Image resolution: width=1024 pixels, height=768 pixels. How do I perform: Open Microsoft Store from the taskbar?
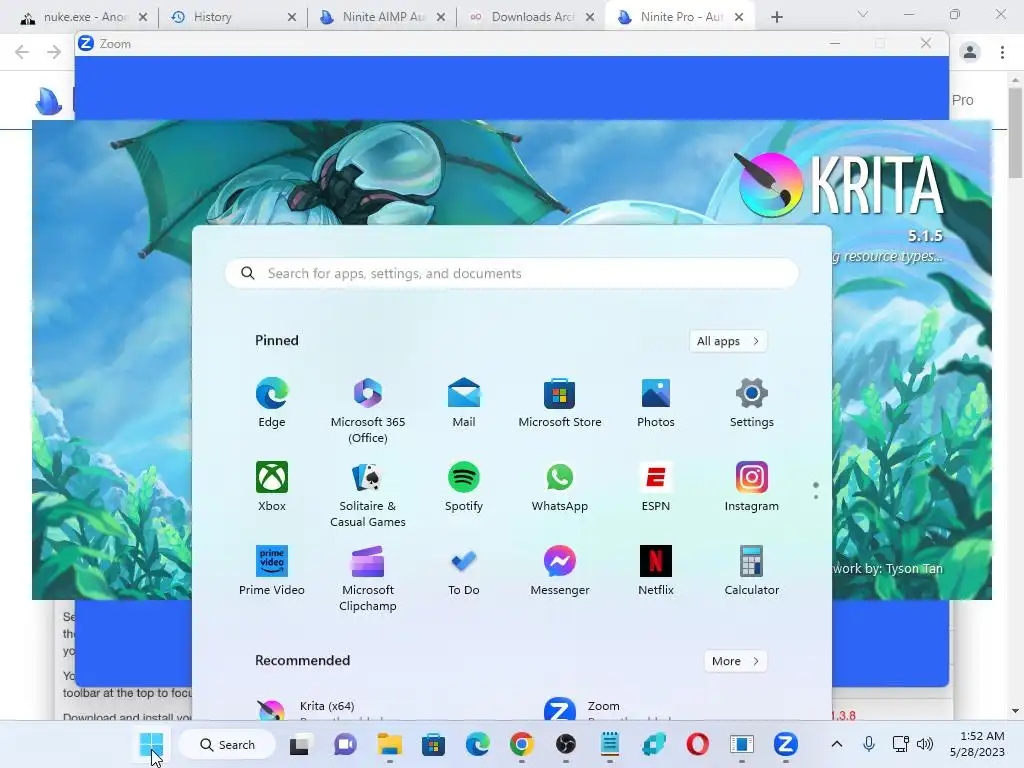(x=434, y=744)
